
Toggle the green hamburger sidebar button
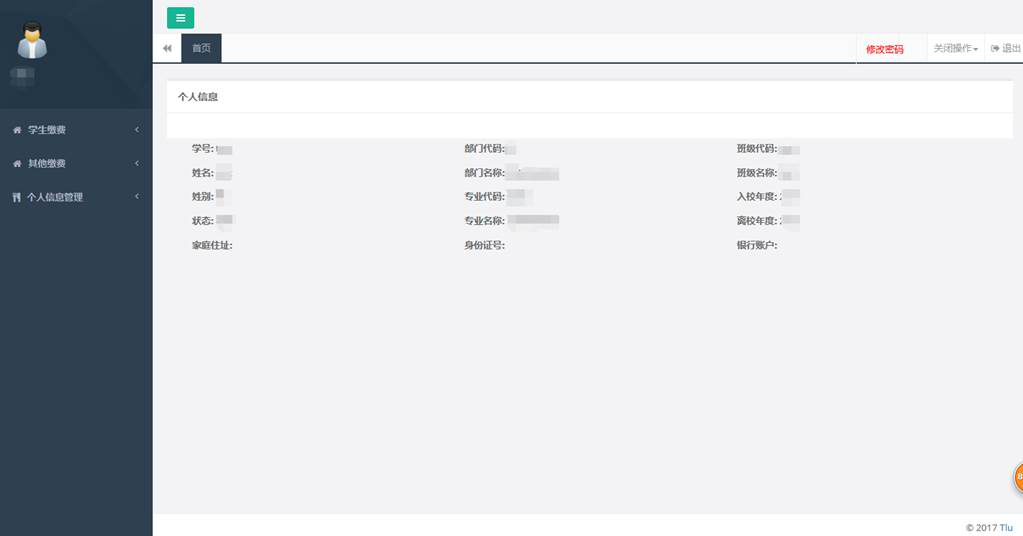pos(180,17)
